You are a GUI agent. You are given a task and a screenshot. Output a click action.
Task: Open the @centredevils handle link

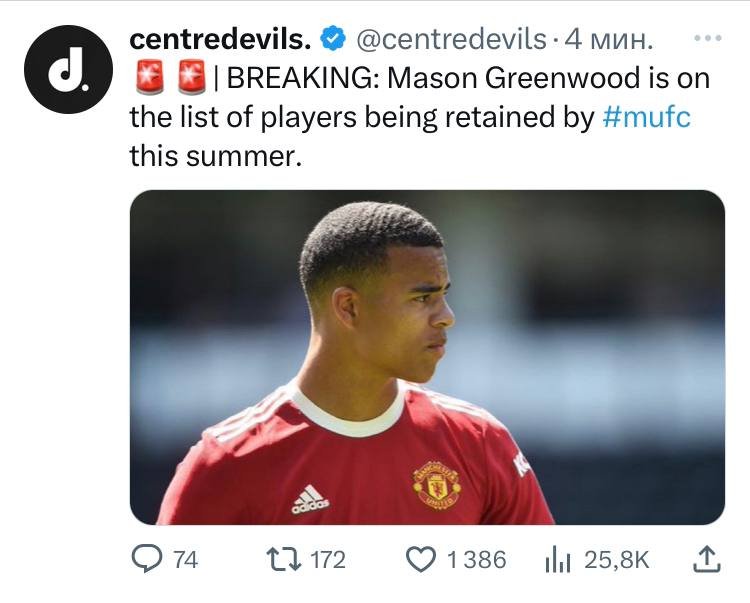pos(450,40)
